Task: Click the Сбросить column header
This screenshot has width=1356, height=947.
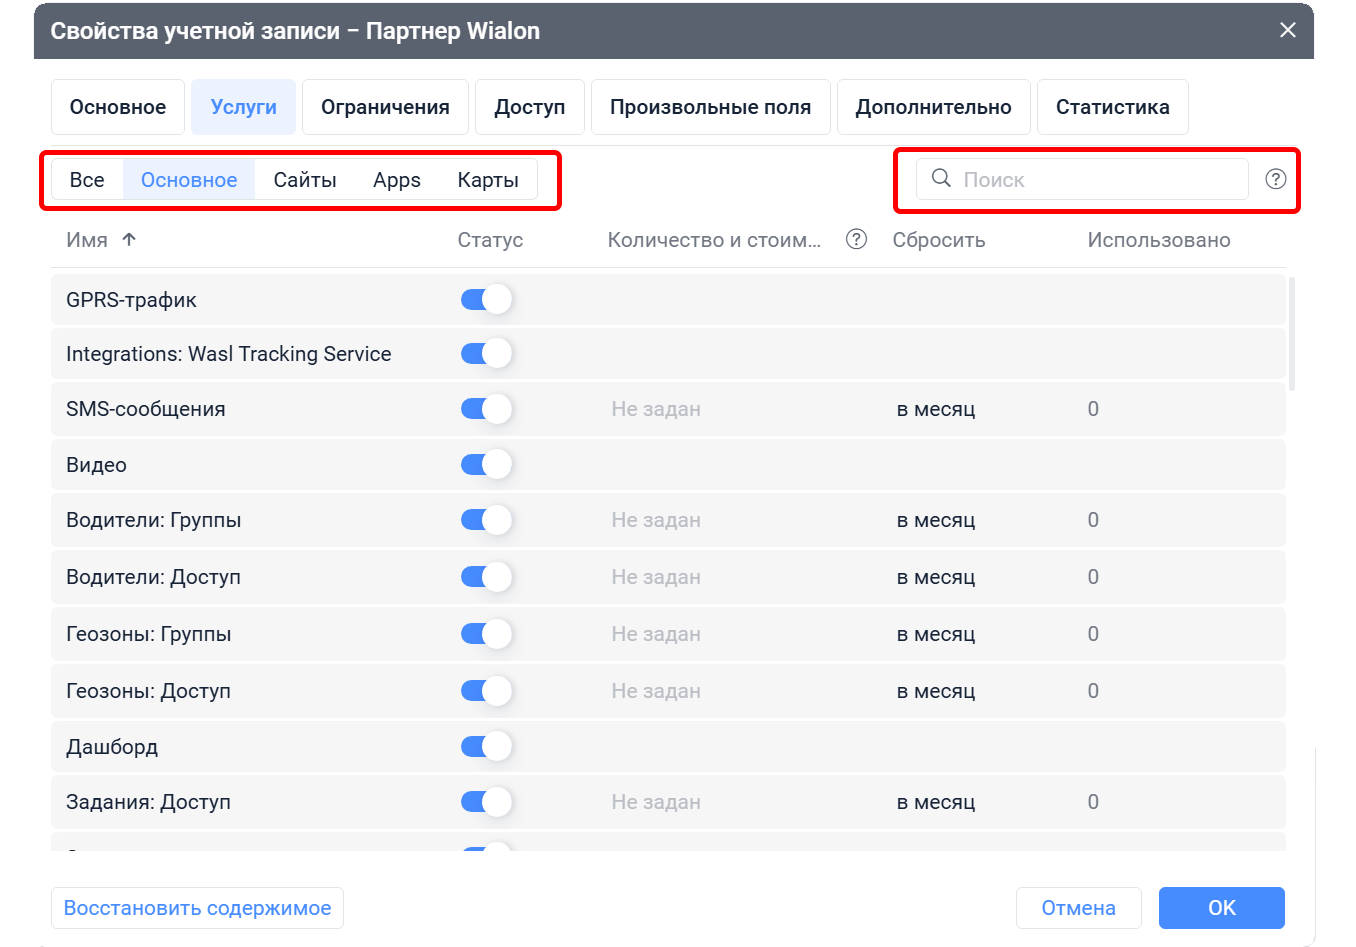Action: [x=939, y=240]
